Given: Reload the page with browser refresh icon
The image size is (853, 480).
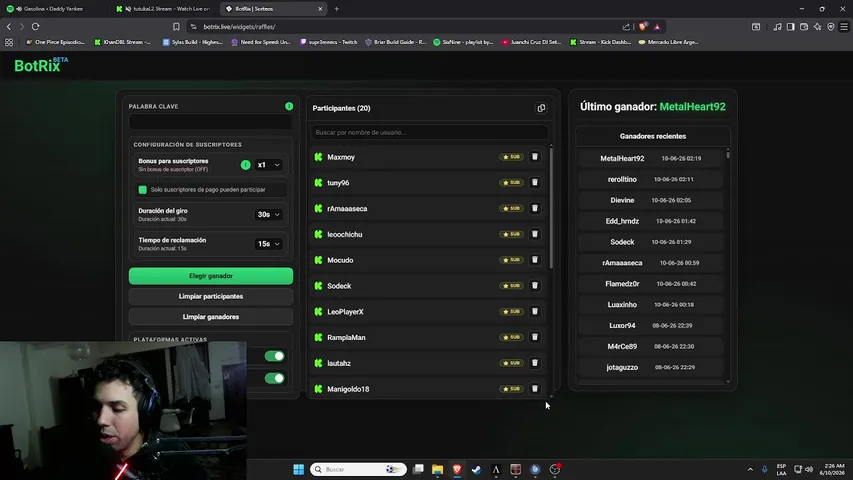Looking at the screenshot, I should (35, 26).
